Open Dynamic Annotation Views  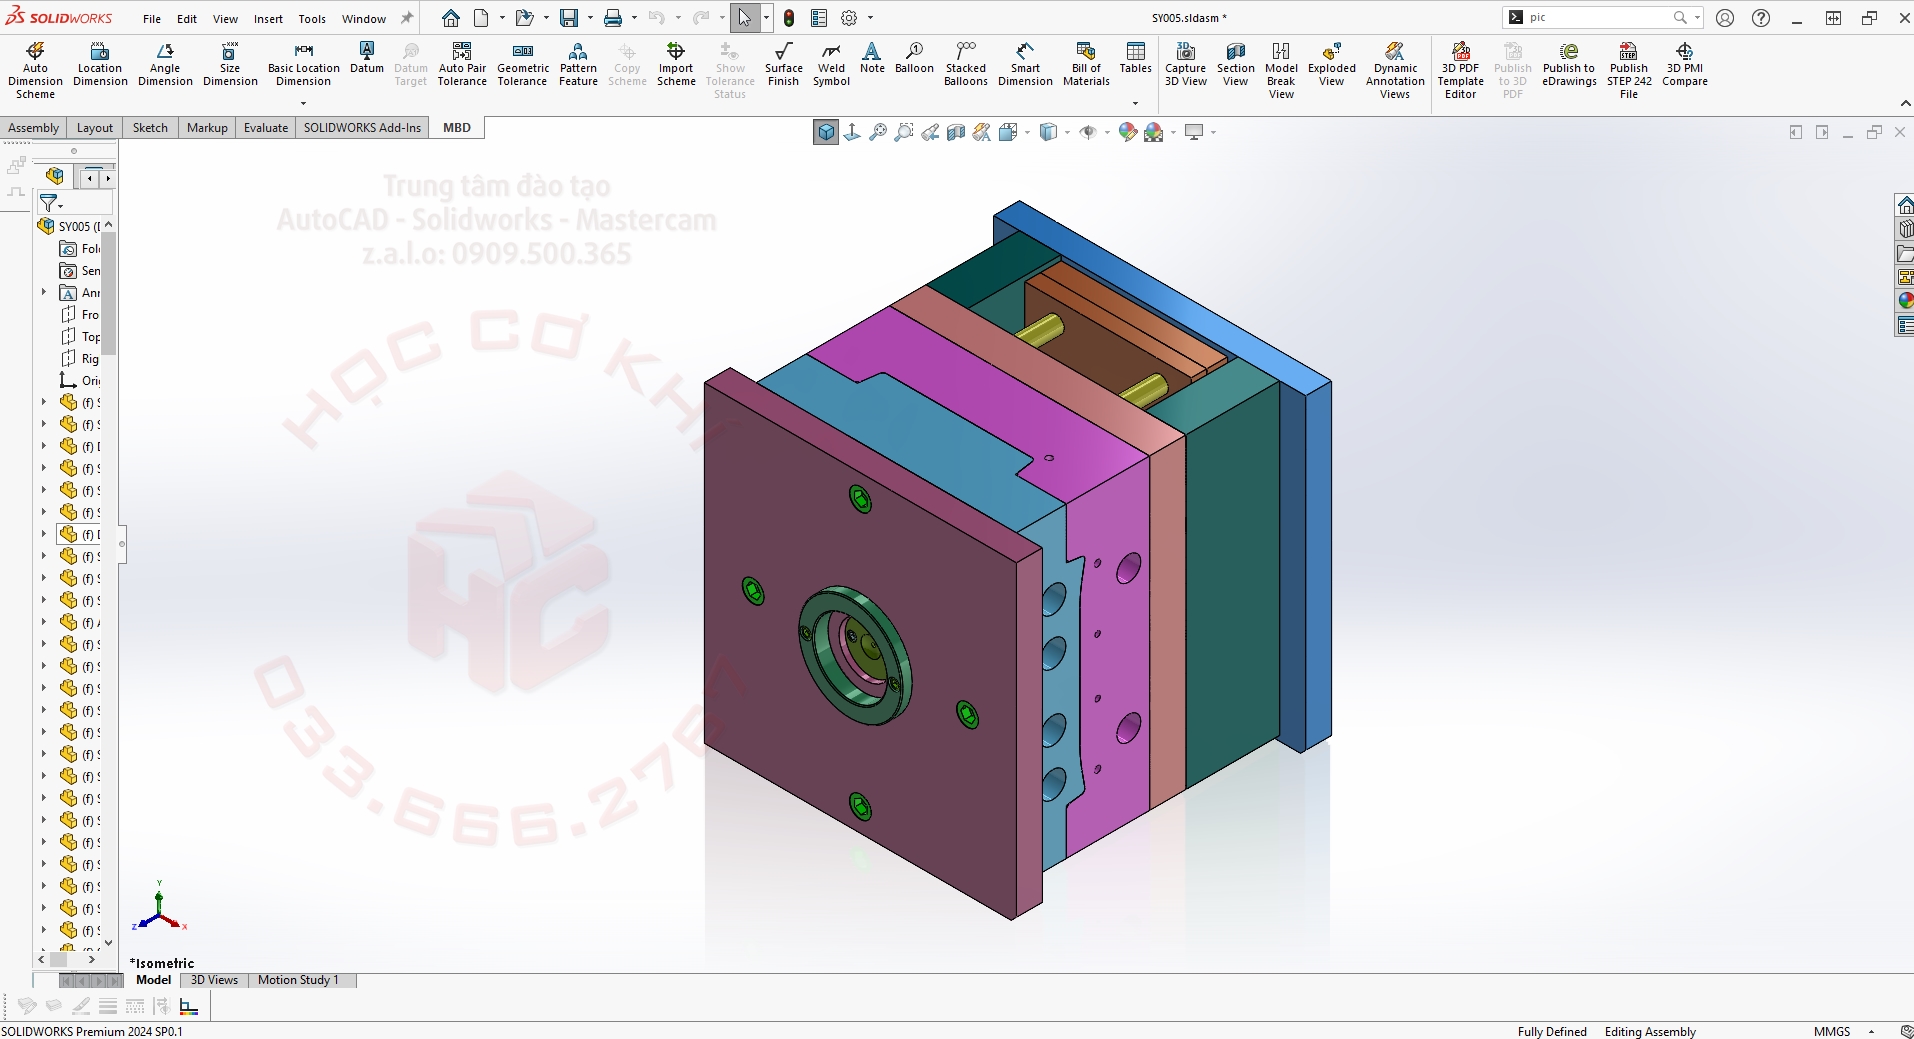tap(1395, 70)
